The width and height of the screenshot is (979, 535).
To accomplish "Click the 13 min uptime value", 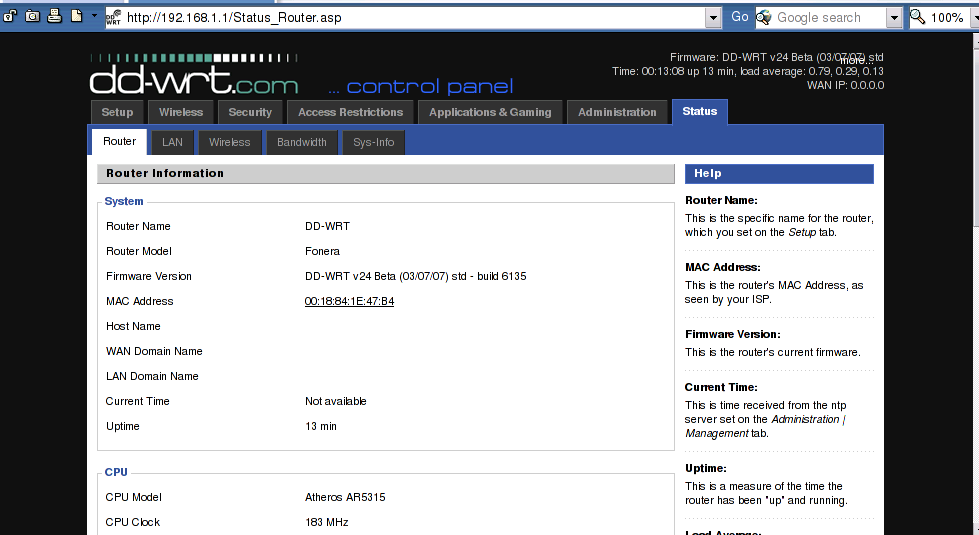I will [x=320, y=426].
